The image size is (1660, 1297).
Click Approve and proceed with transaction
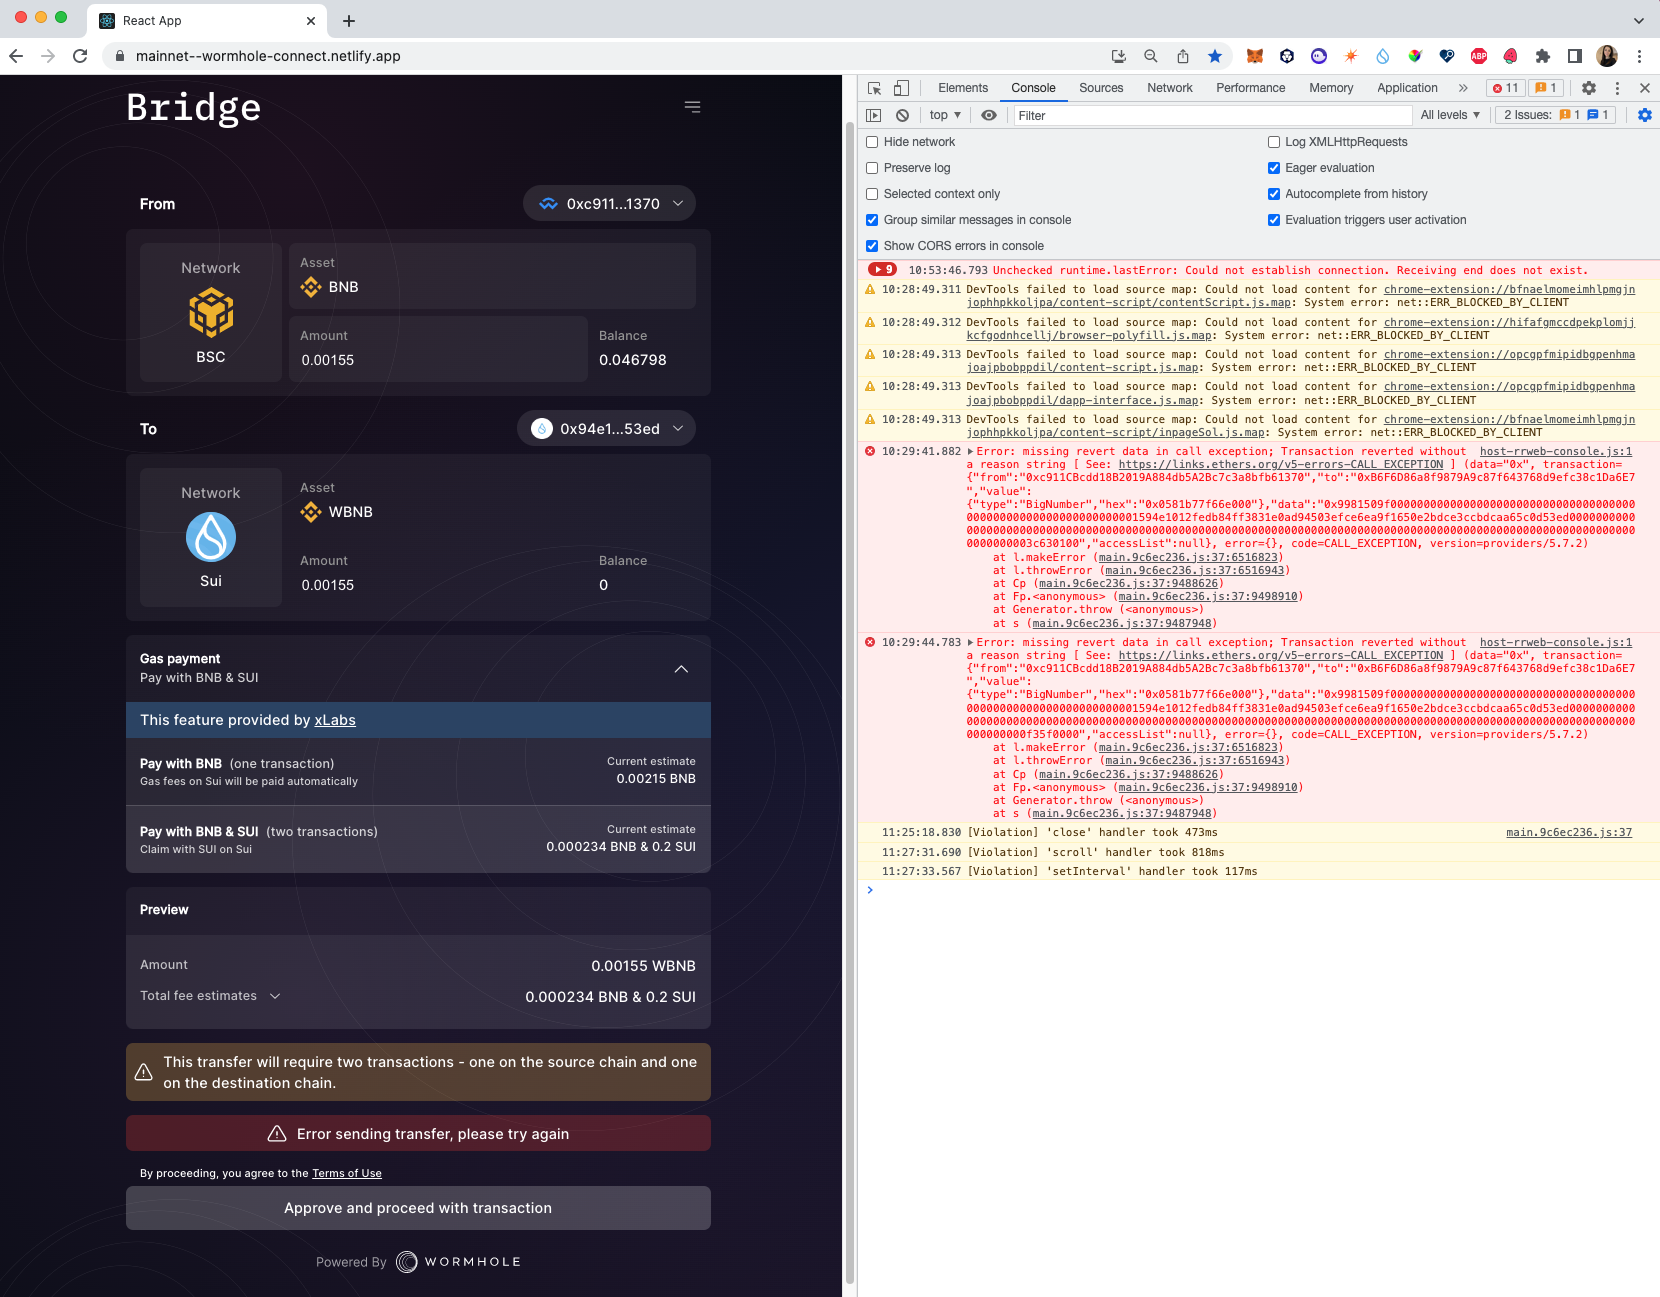pos(418,1208)
